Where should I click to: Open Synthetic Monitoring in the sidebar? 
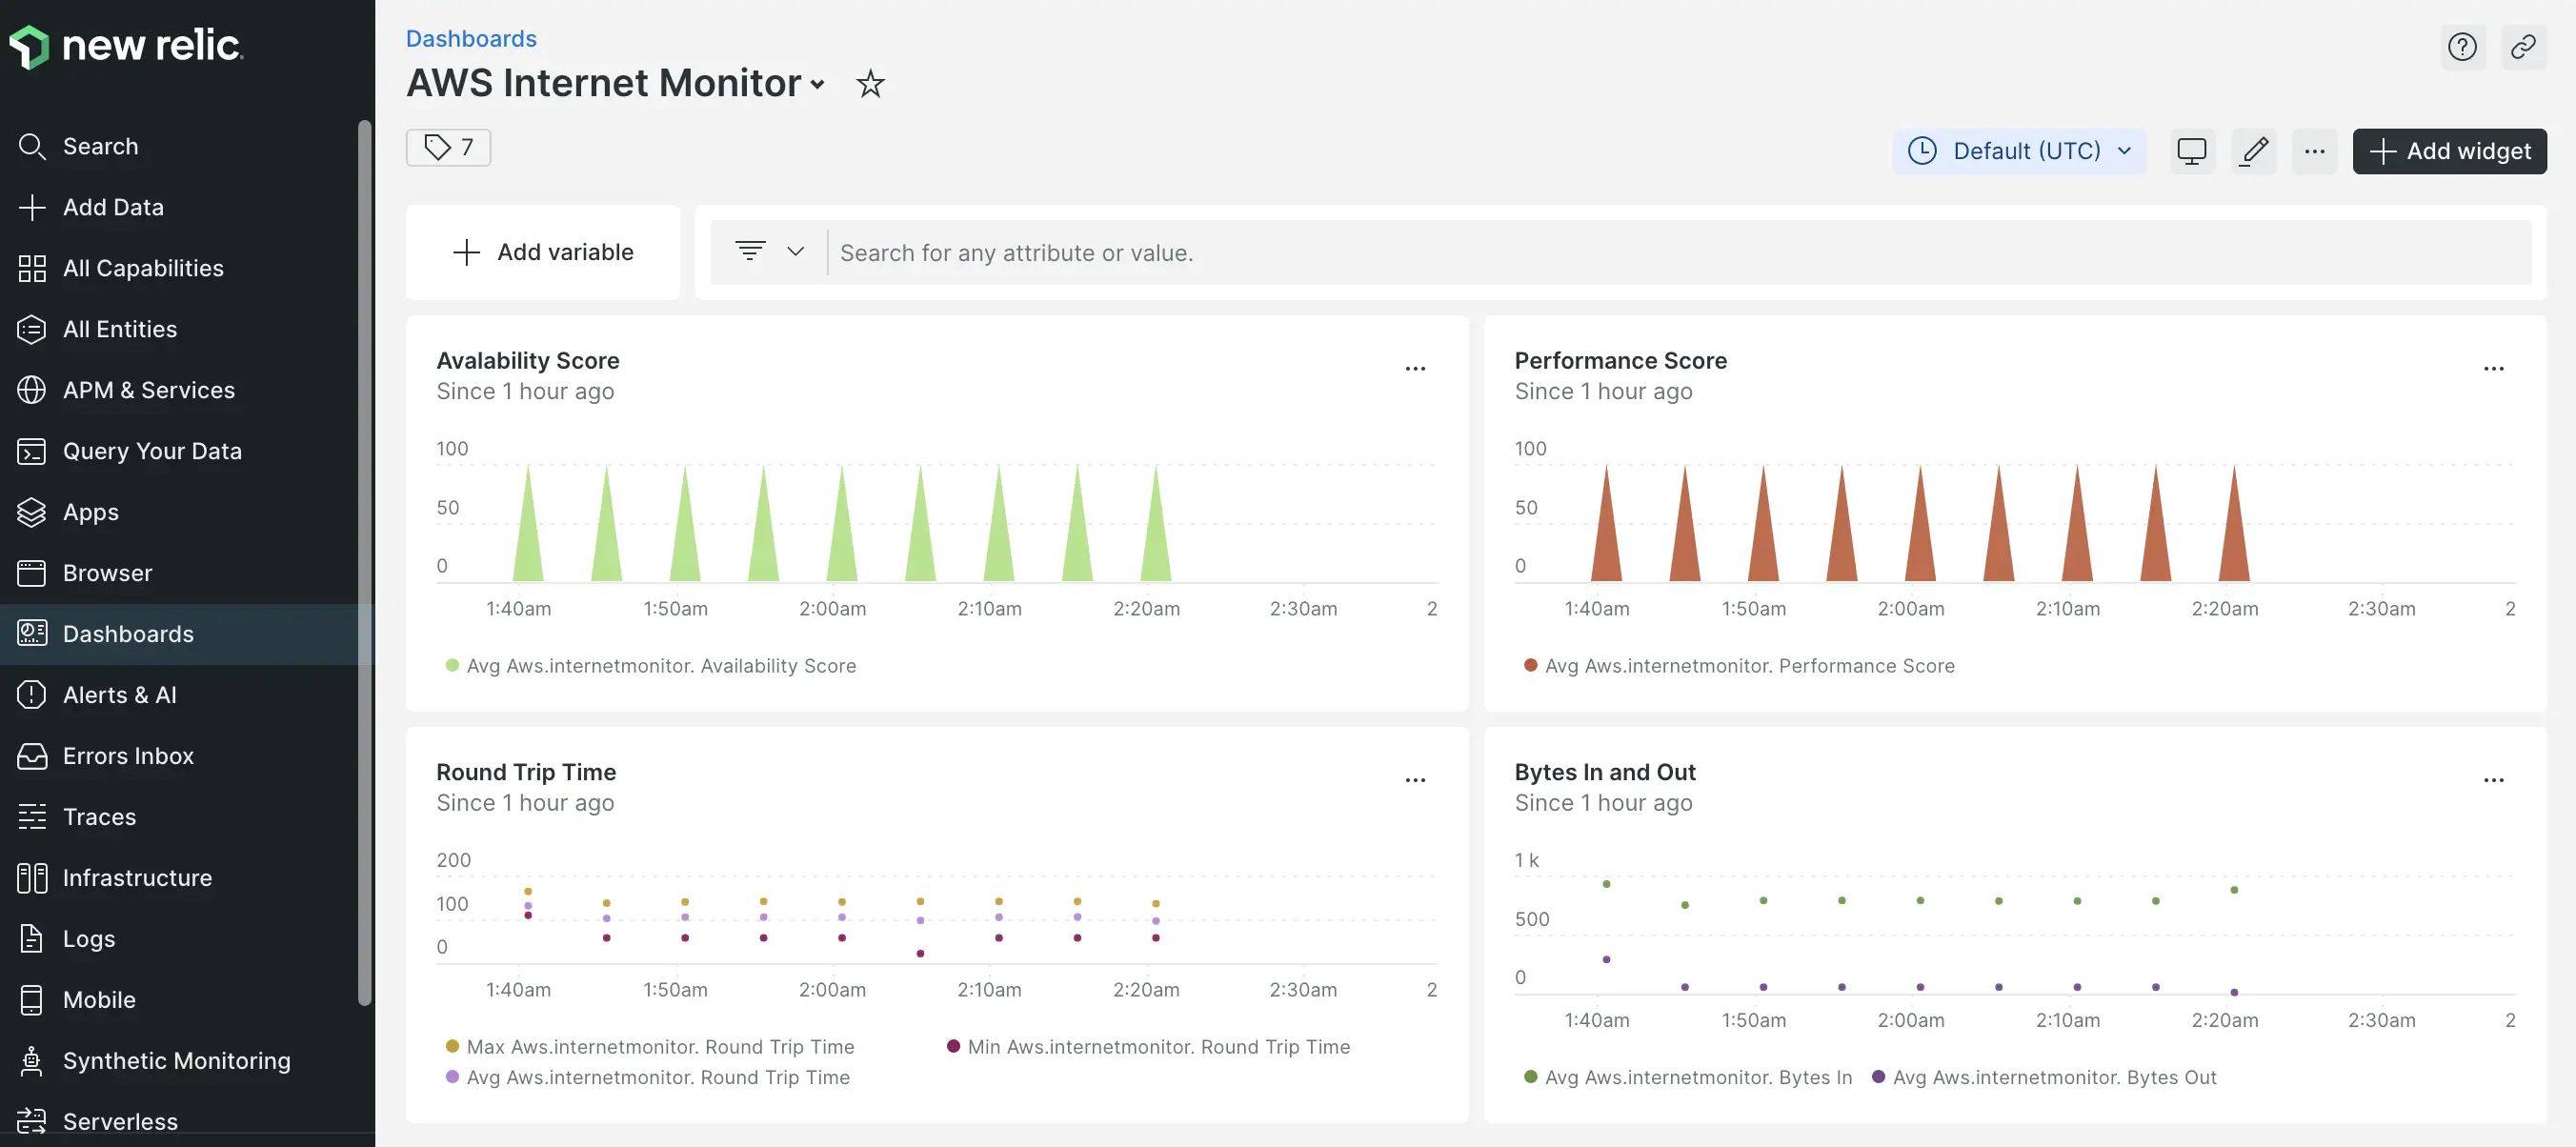[176, 1060]
